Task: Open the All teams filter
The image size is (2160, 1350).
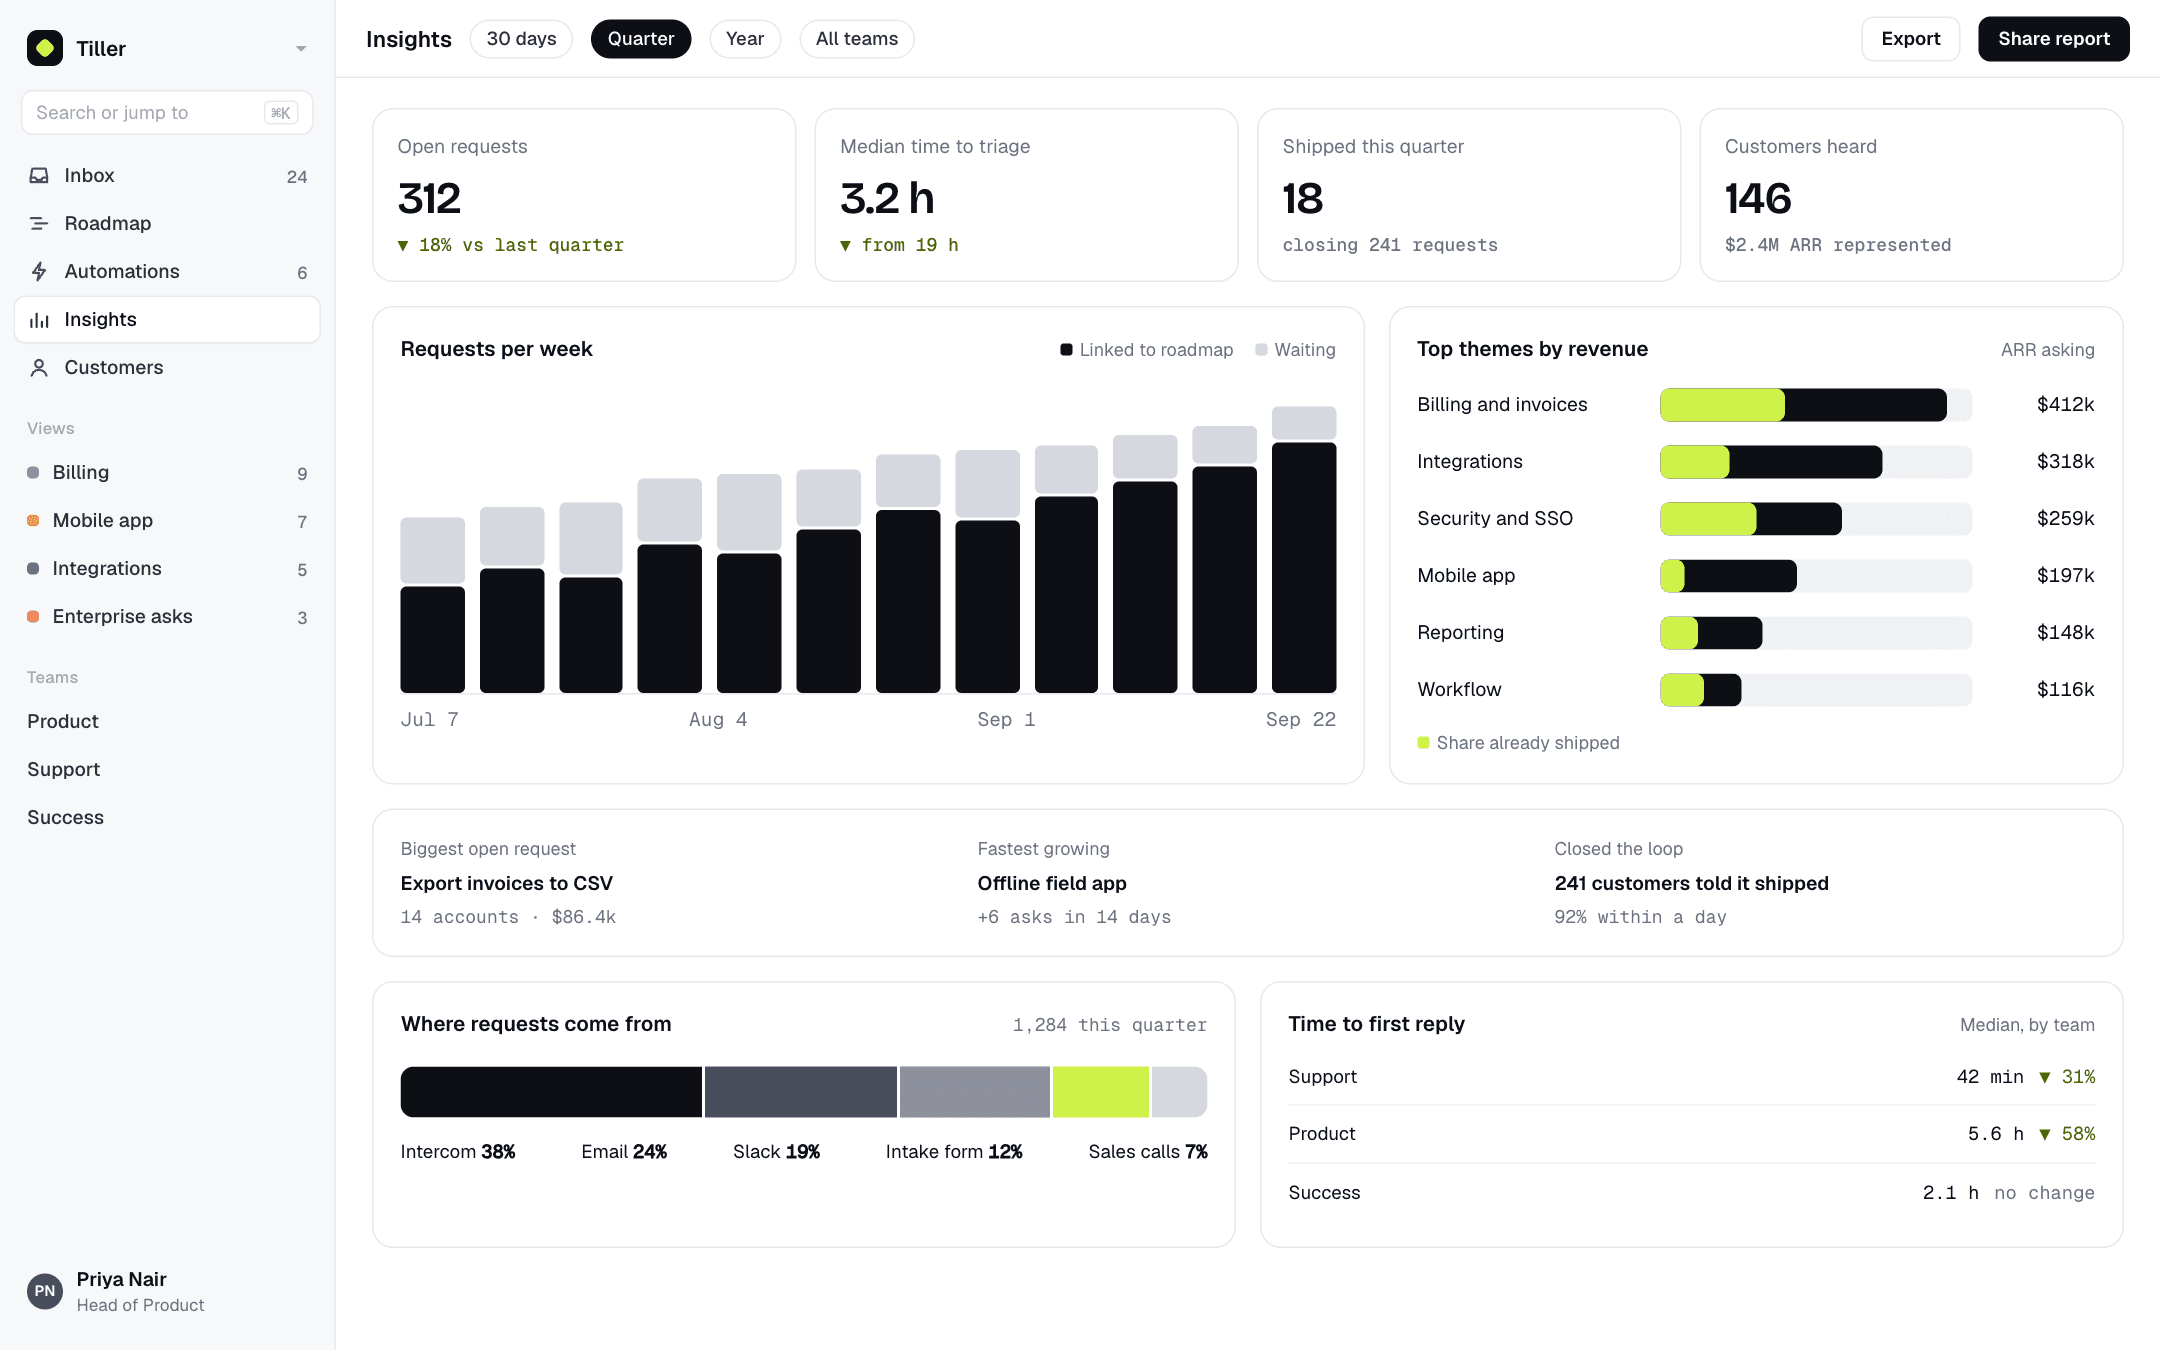Action: [857, 39]
